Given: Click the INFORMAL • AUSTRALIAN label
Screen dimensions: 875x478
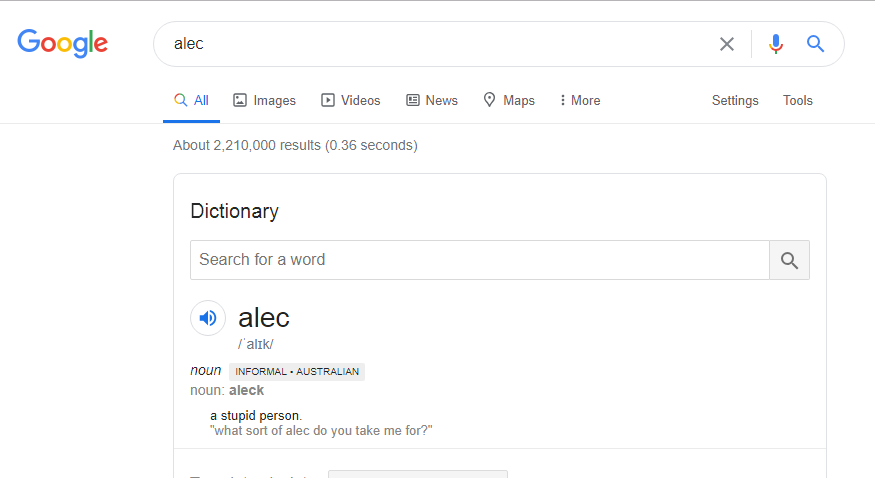Looking at the screenshot, I should pyautogui.click(x=297, y=371).
